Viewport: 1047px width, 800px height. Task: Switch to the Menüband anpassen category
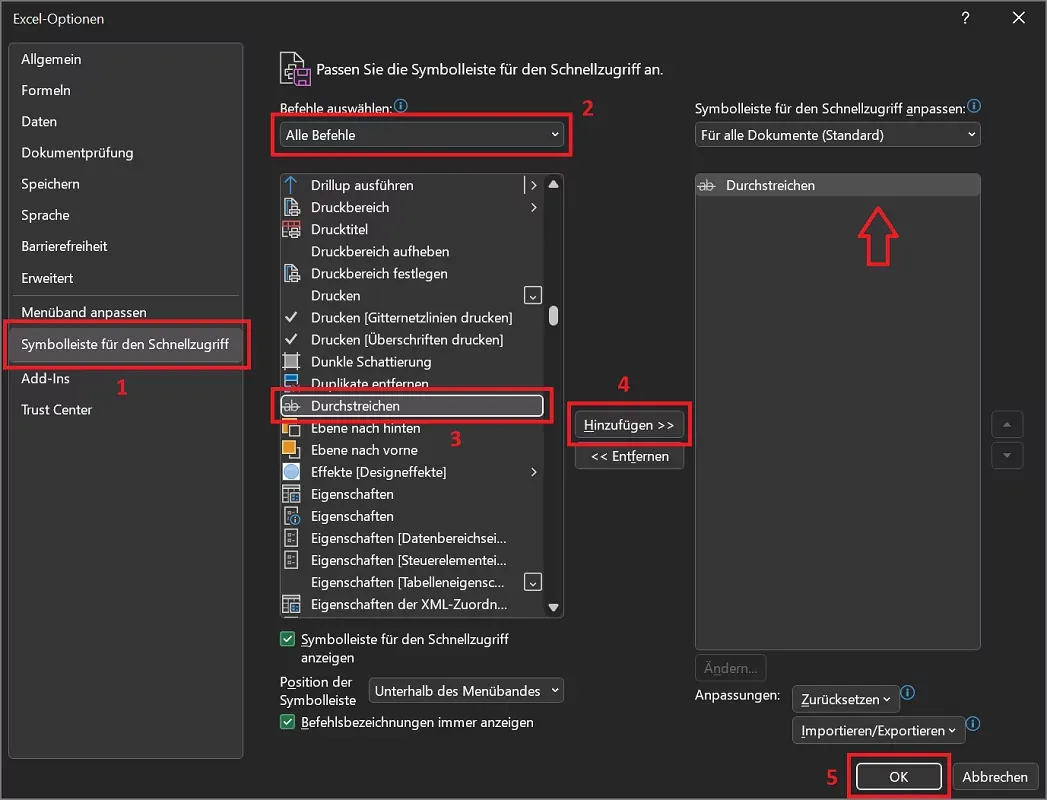pyautogui.click(x=84, y=312)
